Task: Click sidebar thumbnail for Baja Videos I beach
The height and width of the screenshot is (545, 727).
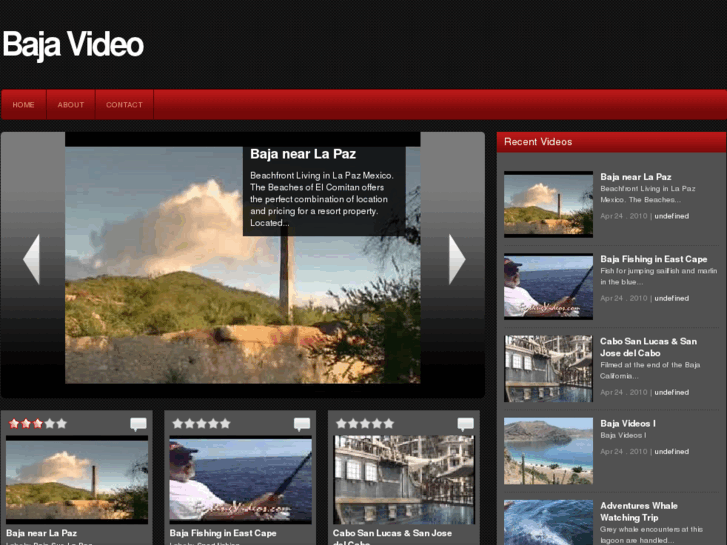Action: click(x=548, y=451)
